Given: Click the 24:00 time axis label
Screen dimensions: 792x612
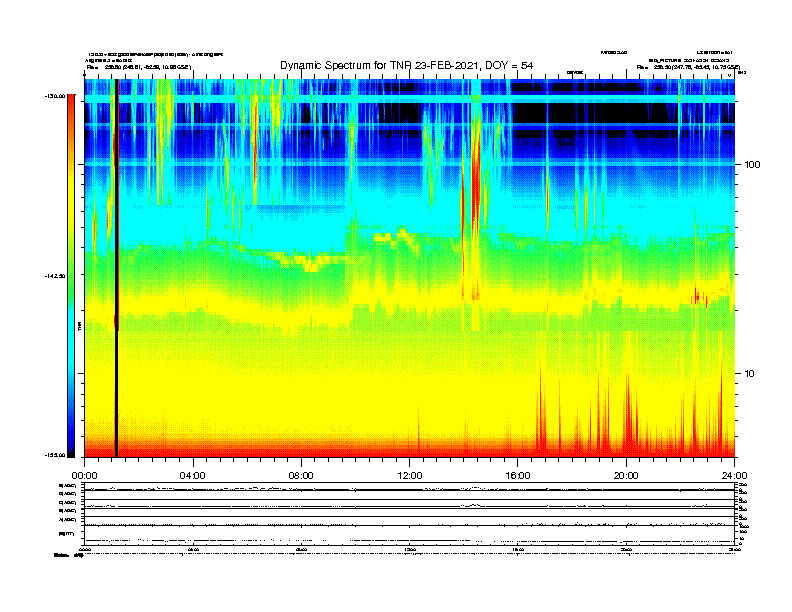Looking at the screenshot, I should (x=734, y=476).
